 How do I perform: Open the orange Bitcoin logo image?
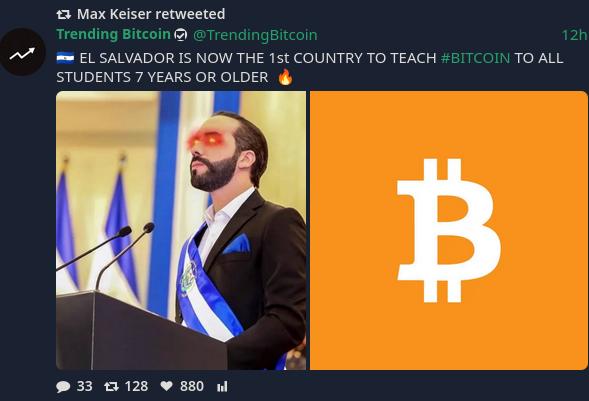pyautogui.click(x=449, y=231)
